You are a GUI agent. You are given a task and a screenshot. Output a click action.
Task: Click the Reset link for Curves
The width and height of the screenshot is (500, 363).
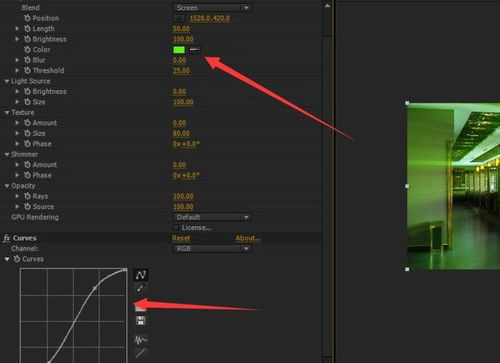click(181, 238)
